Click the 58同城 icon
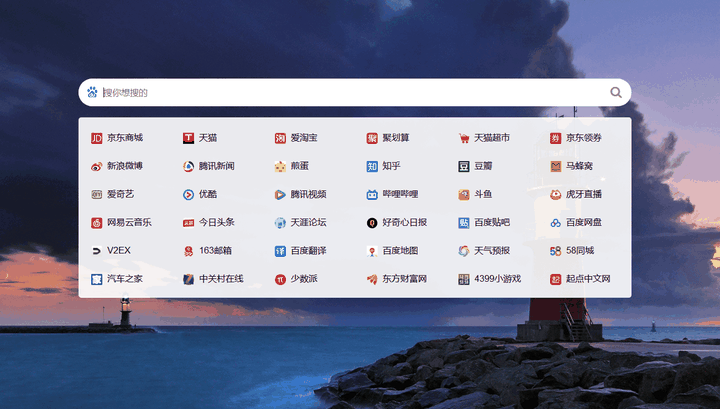The image size is (720, 409). (x=556, y=251)
